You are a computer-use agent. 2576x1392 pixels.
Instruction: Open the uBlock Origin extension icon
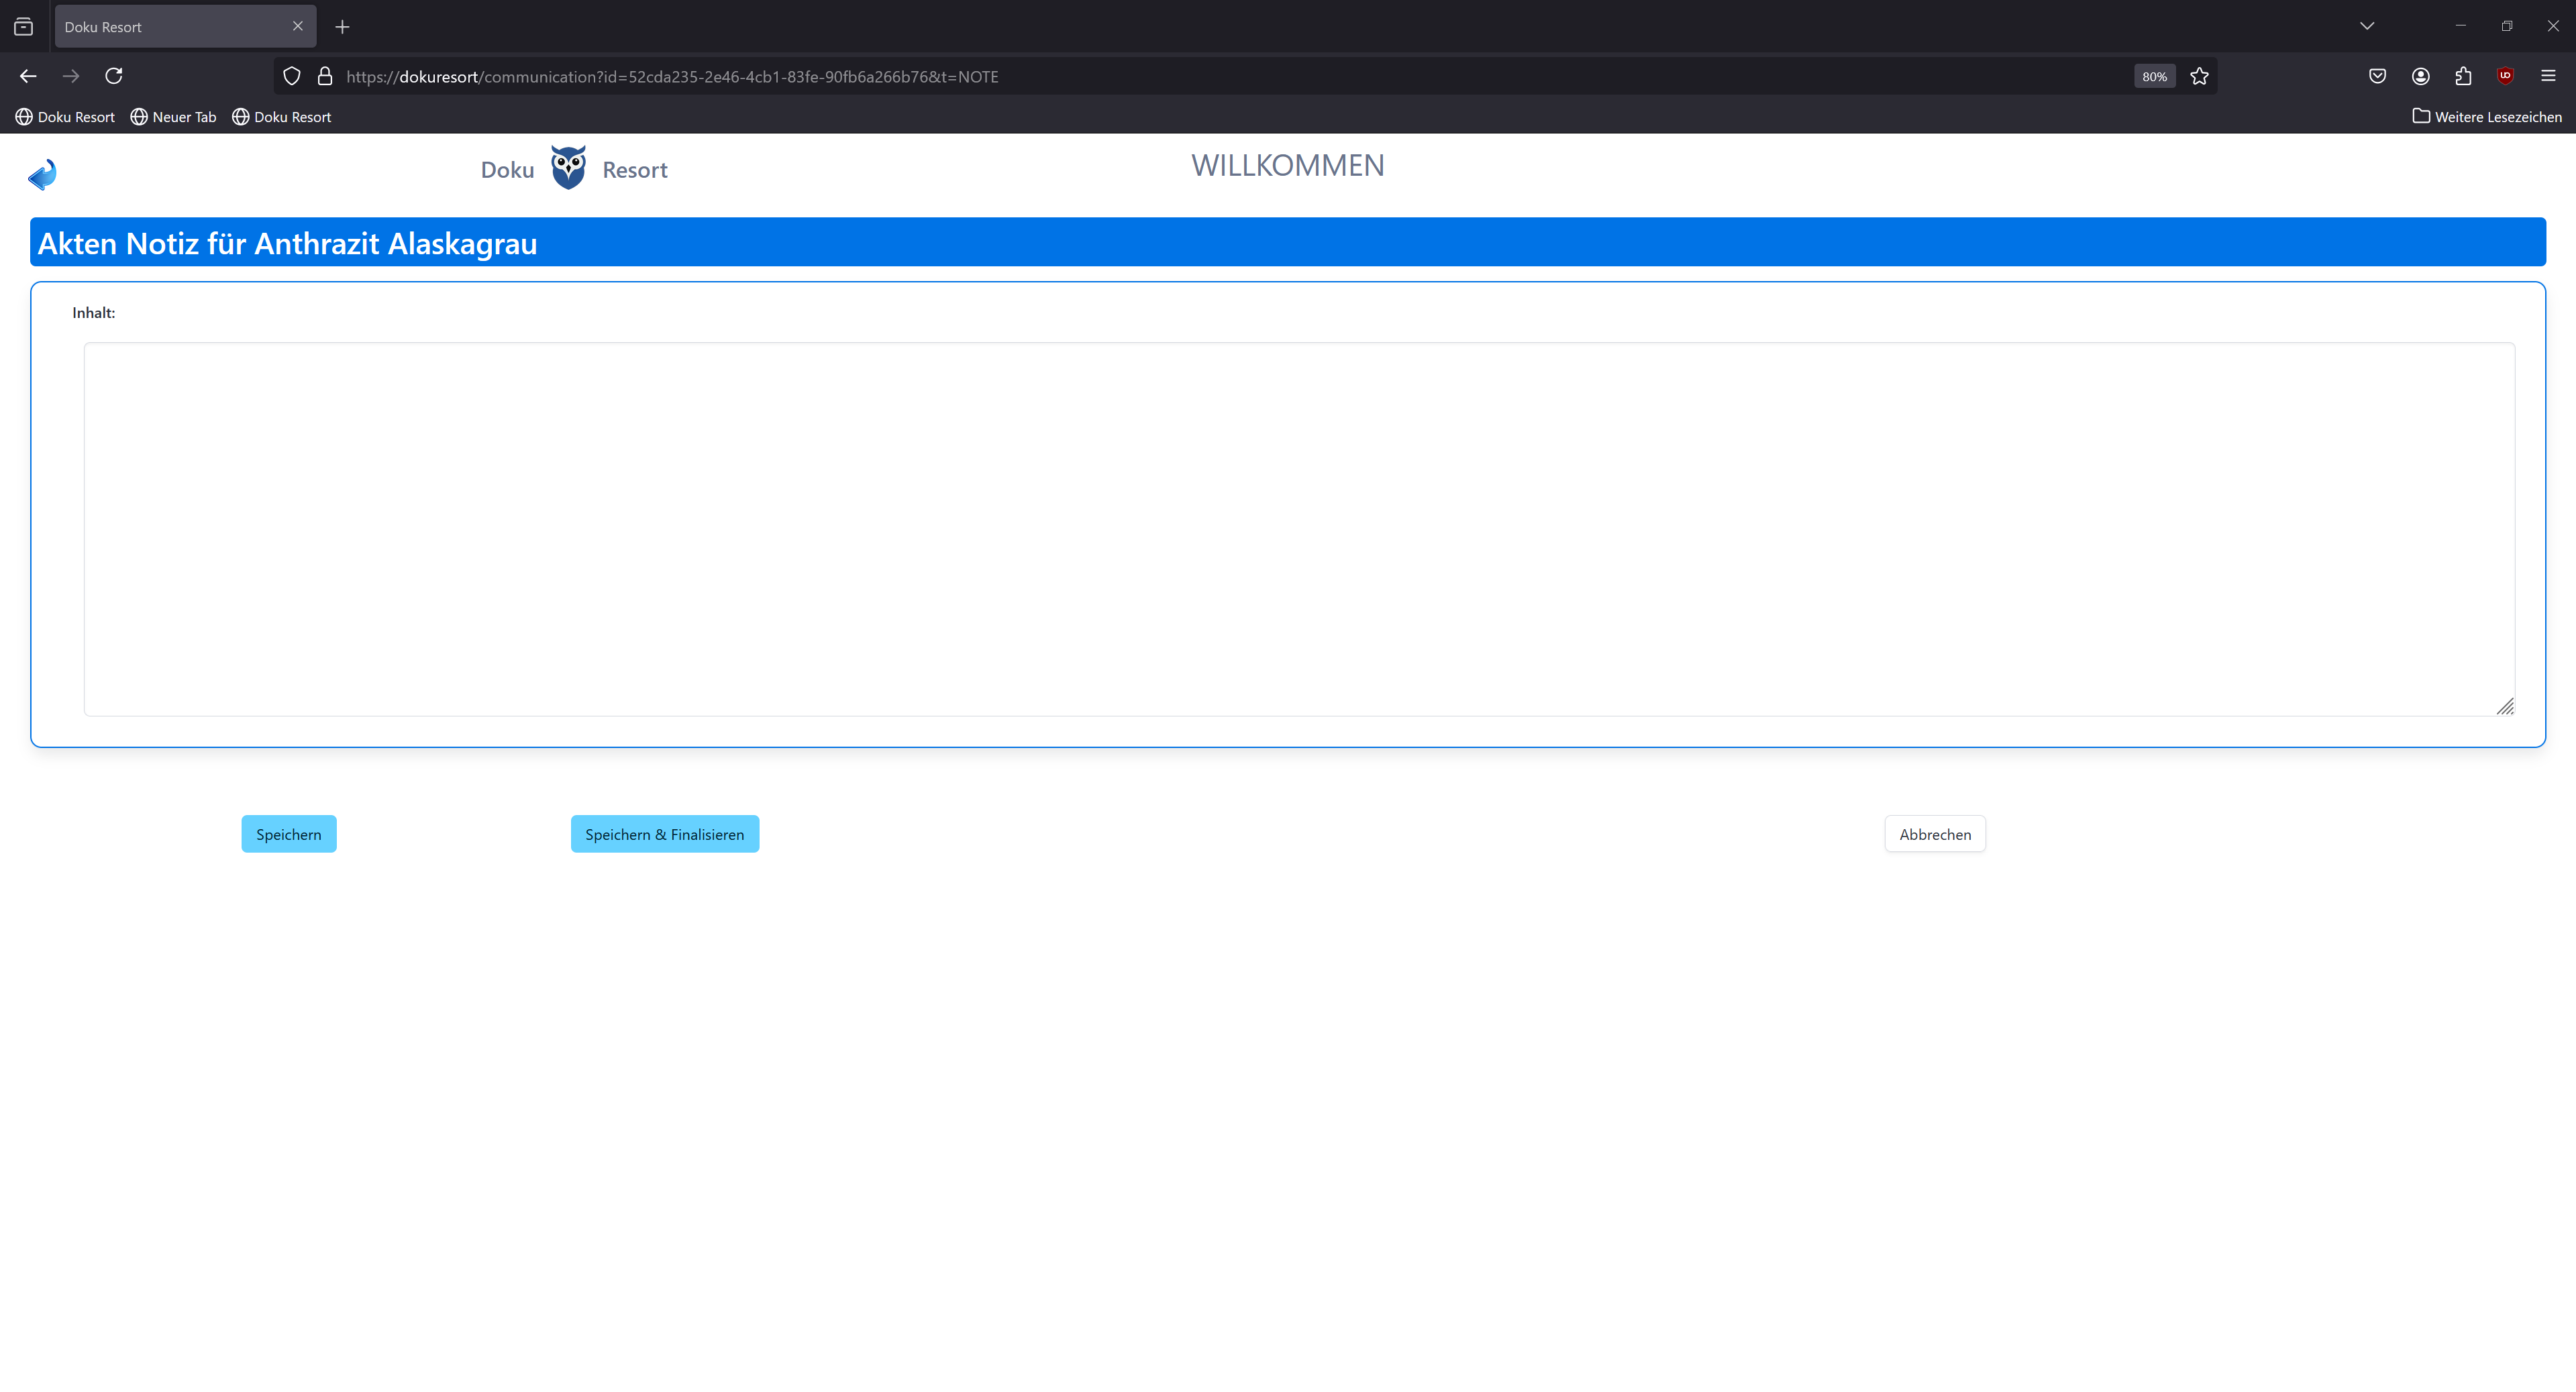click(2505, 76)
